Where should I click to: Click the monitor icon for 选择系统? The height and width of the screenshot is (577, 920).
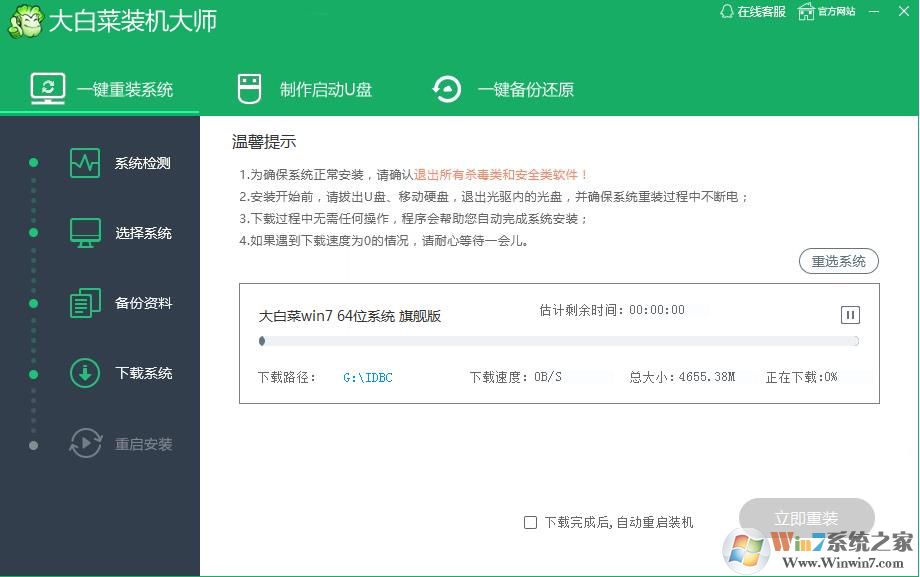[85, 233]
